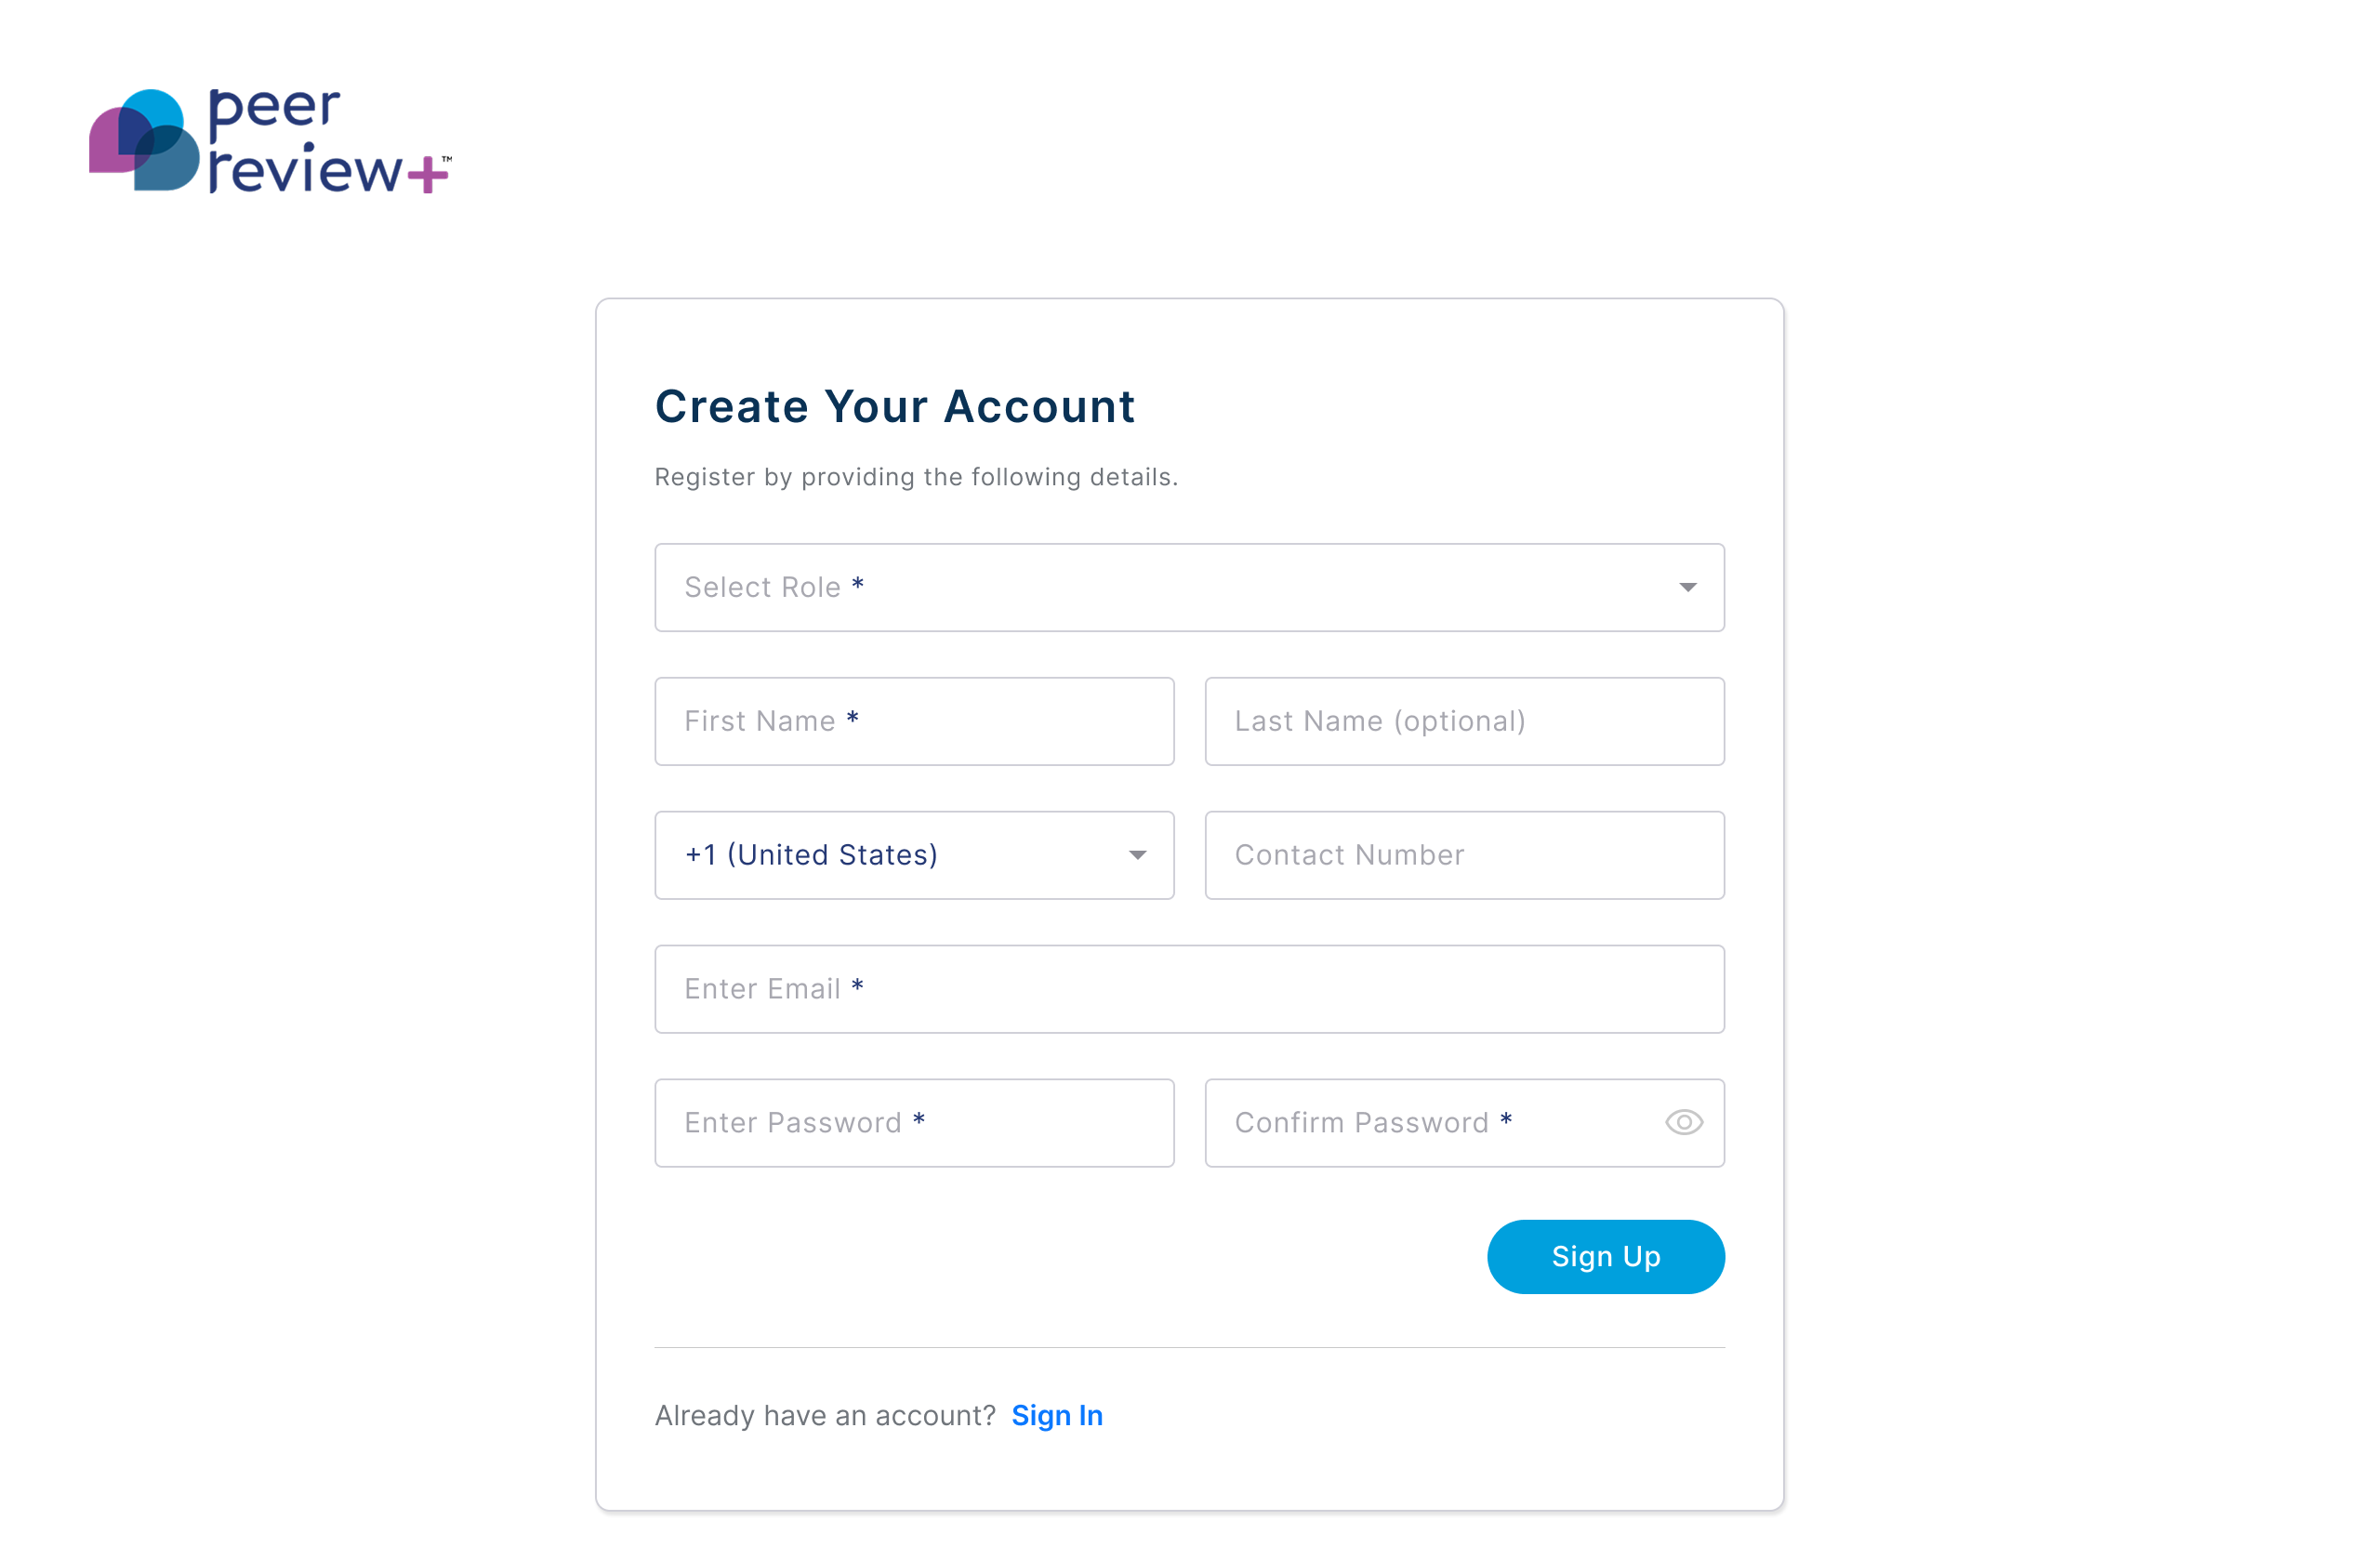The image size is (2380, 1547).
Task: Select the Last Name optional field
Action: tap(1463, 721)
